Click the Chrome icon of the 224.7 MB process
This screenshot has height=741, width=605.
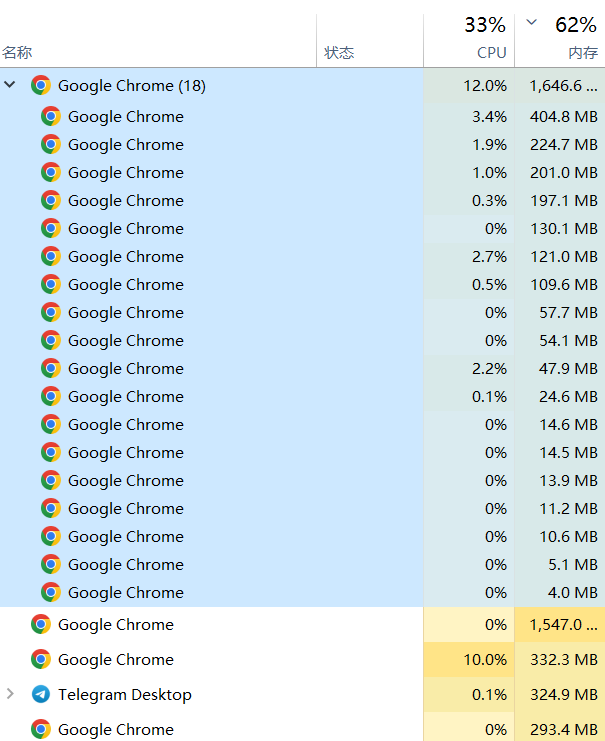pos(51,144)
